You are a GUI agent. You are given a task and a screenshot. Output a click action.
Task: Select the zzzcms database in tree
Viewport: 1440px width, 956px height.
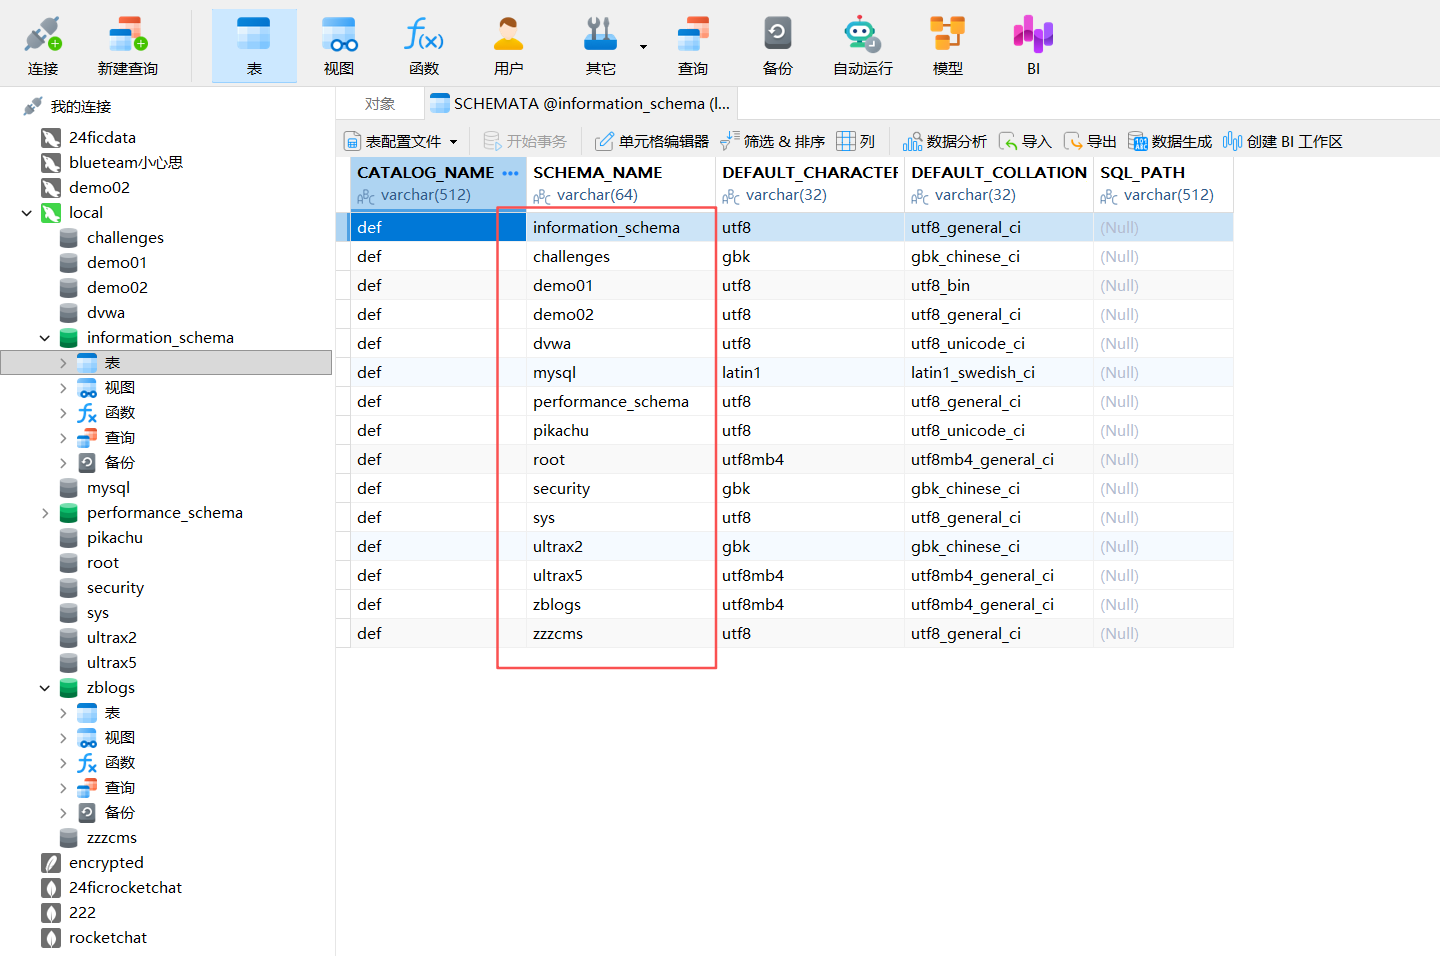click(111, 838)
